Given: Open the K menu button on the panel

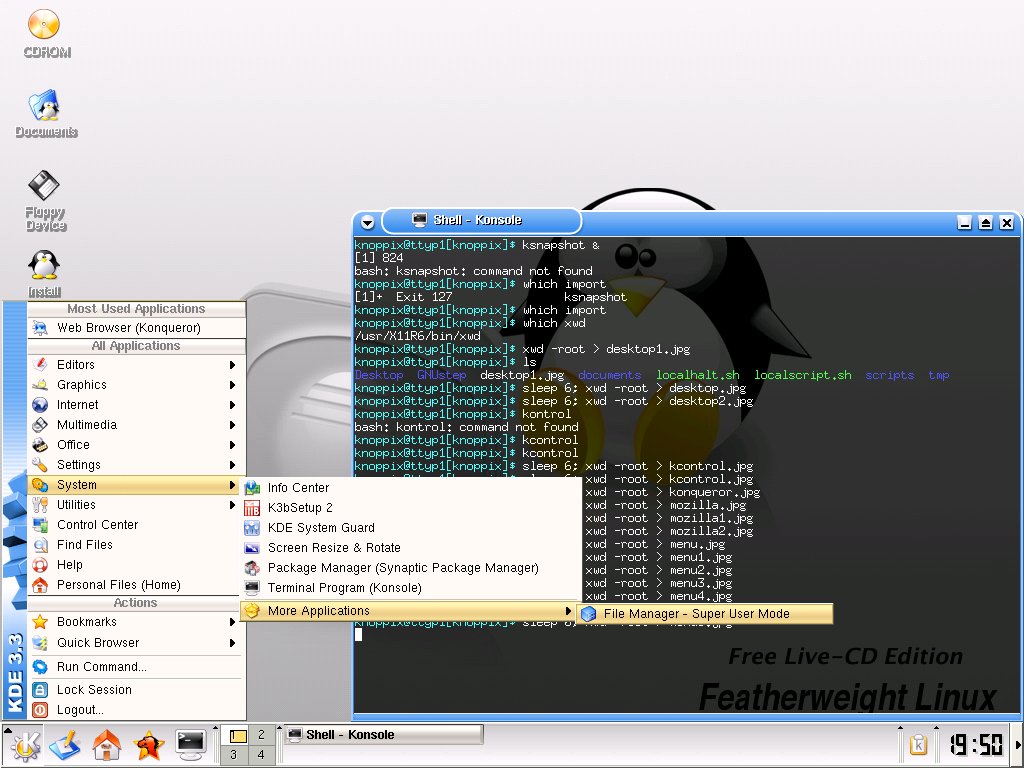Looking at the screenshot, I should (24, 744).
